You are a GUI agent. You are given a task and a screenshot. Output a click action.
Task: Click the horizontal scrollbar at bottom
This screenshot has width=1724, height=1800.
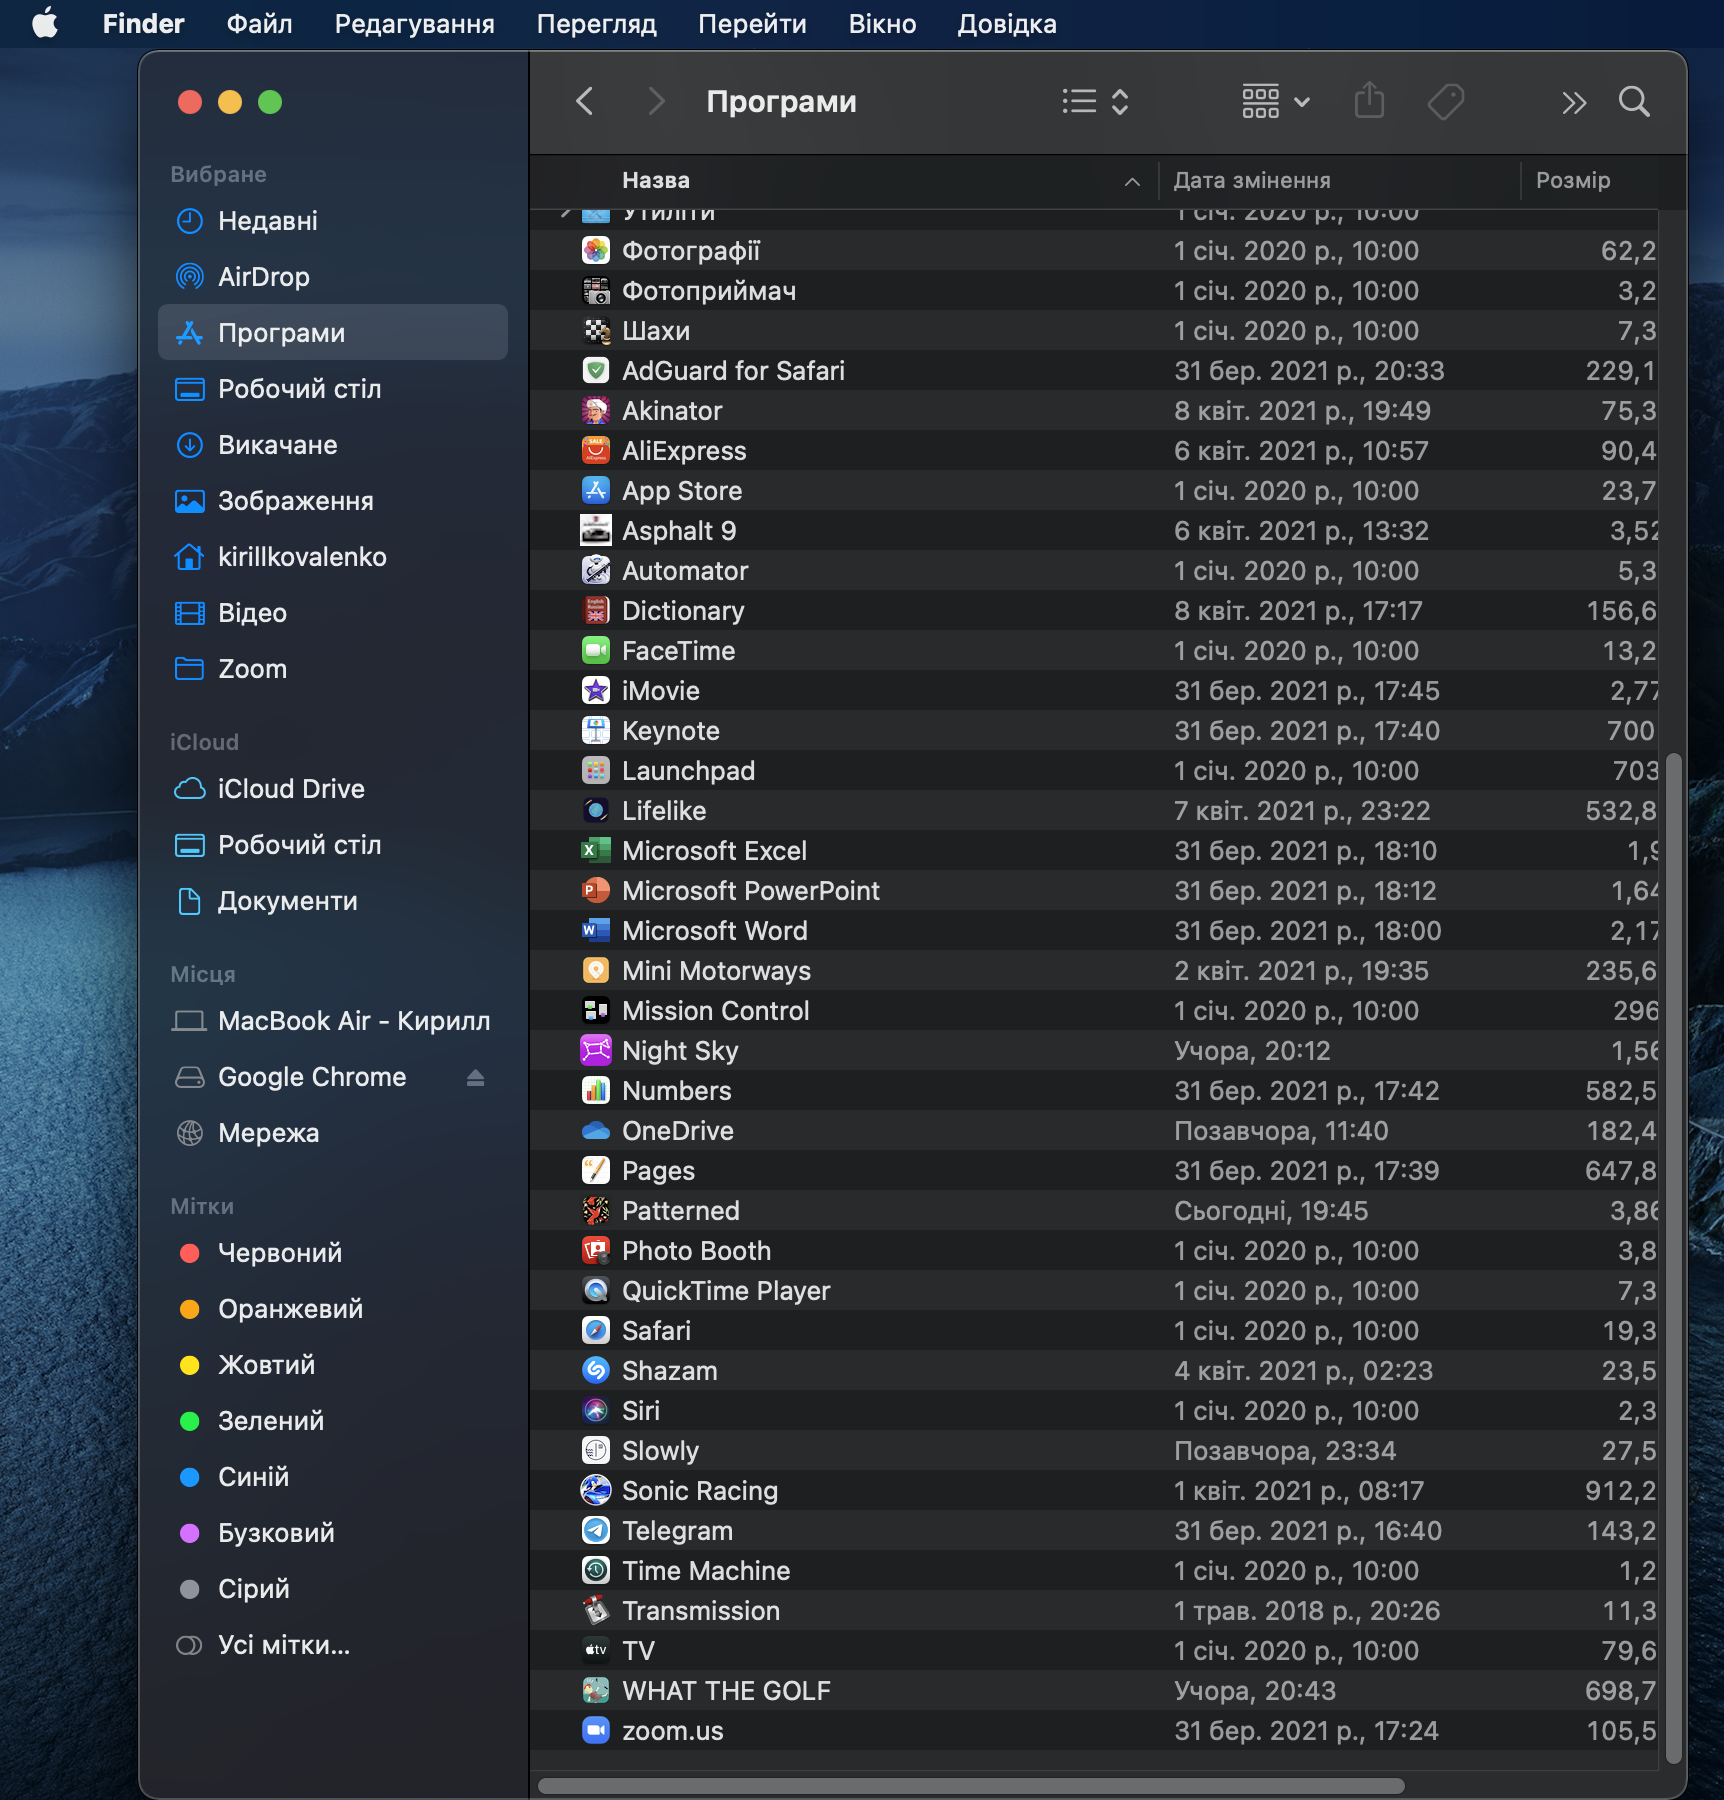tap(971, 1786)
